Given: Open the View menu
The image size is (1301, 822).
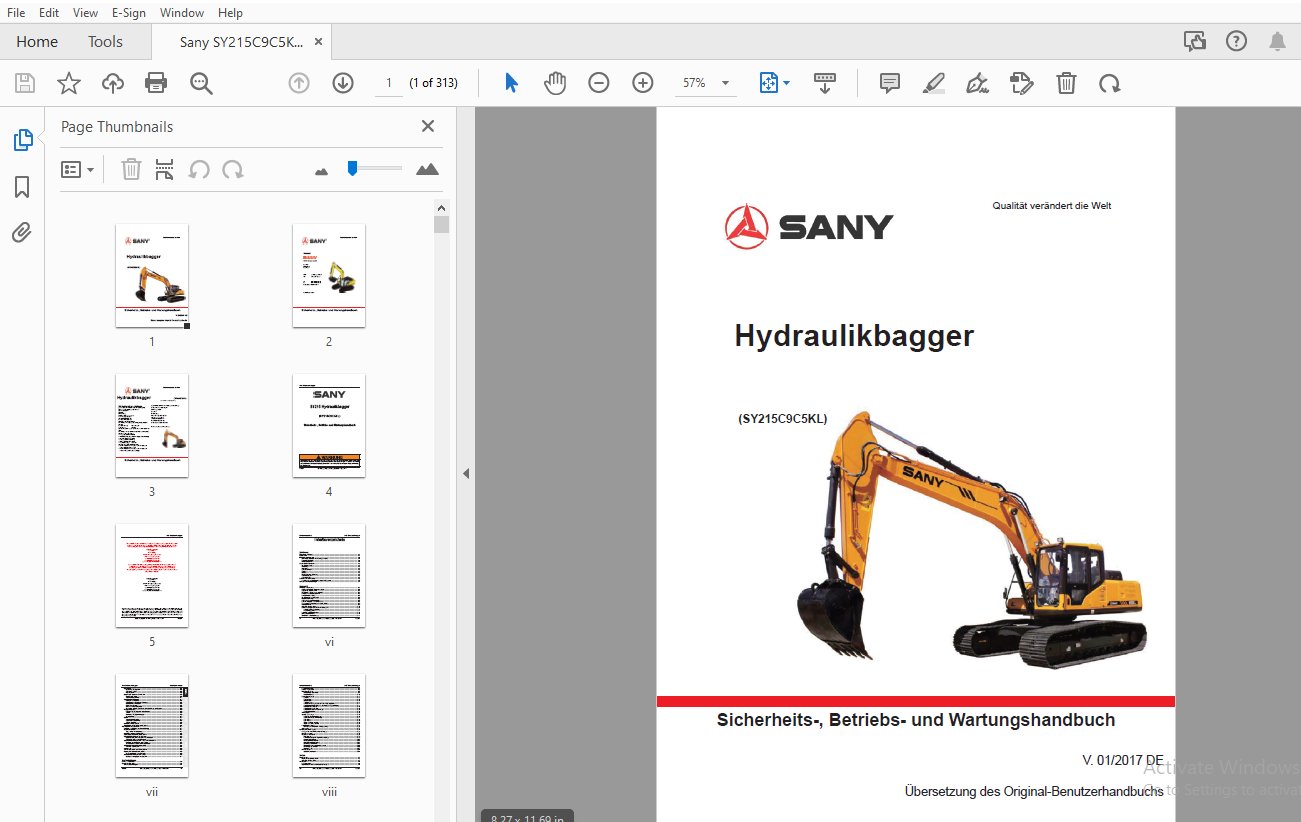Looking at the screenshot, I should tap(86, 13).
